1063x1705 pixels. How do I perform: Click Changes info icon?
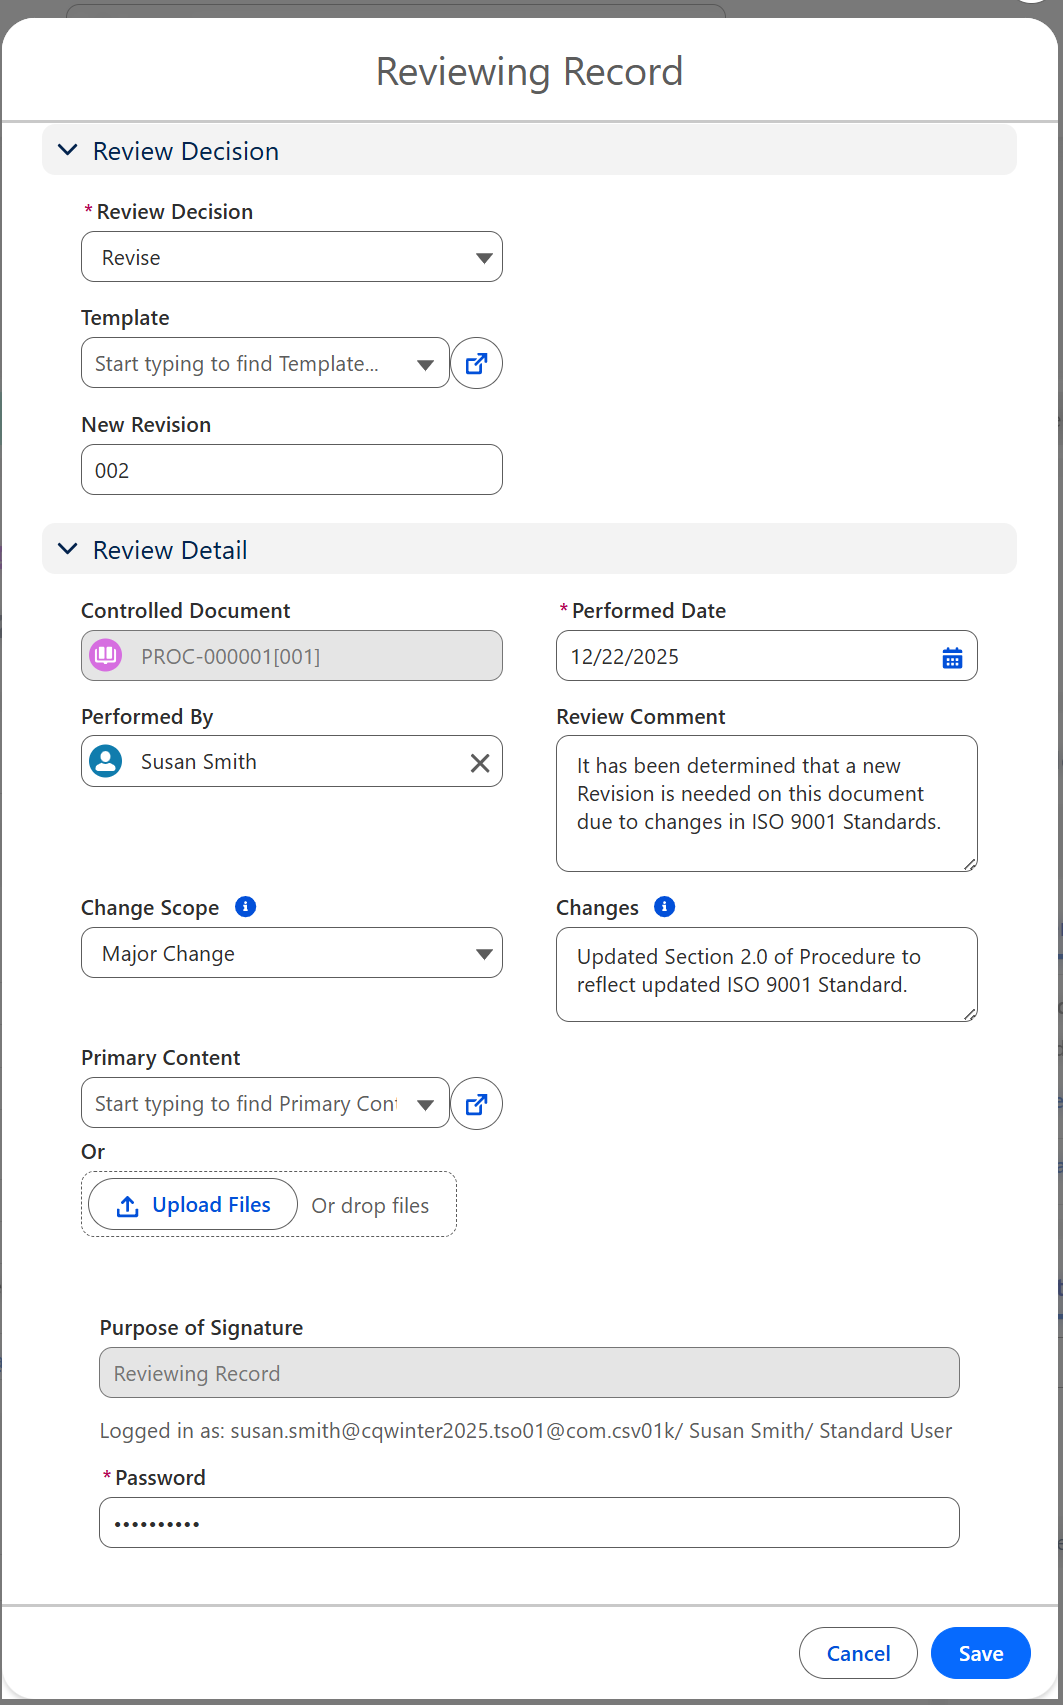pyautogui.click(x=664, y=906)
